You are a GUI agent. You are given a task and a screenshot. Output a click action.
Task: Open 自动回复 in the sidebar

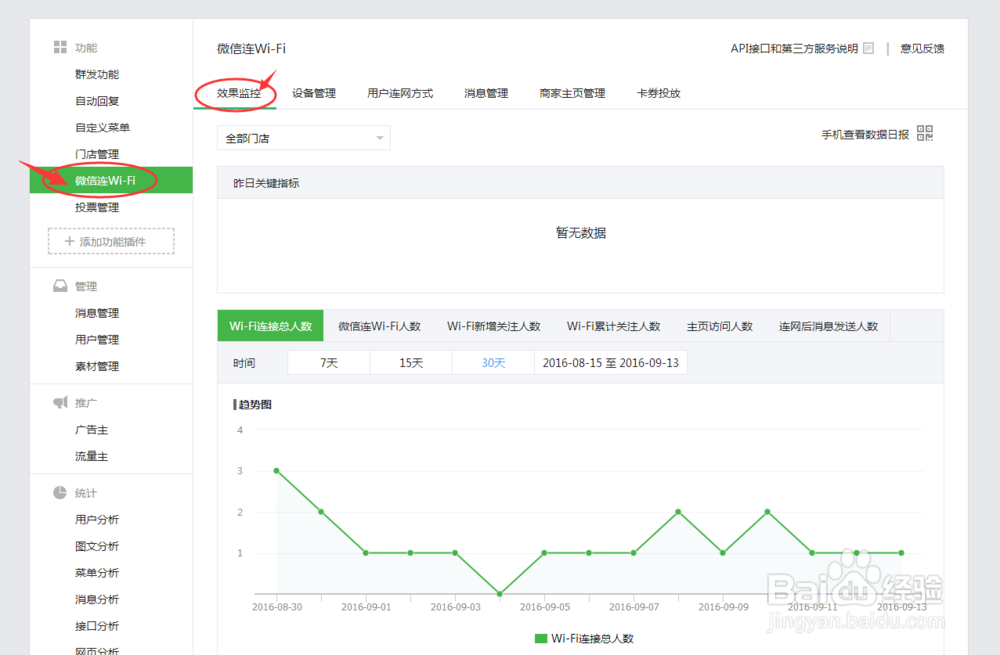point(97,101)
